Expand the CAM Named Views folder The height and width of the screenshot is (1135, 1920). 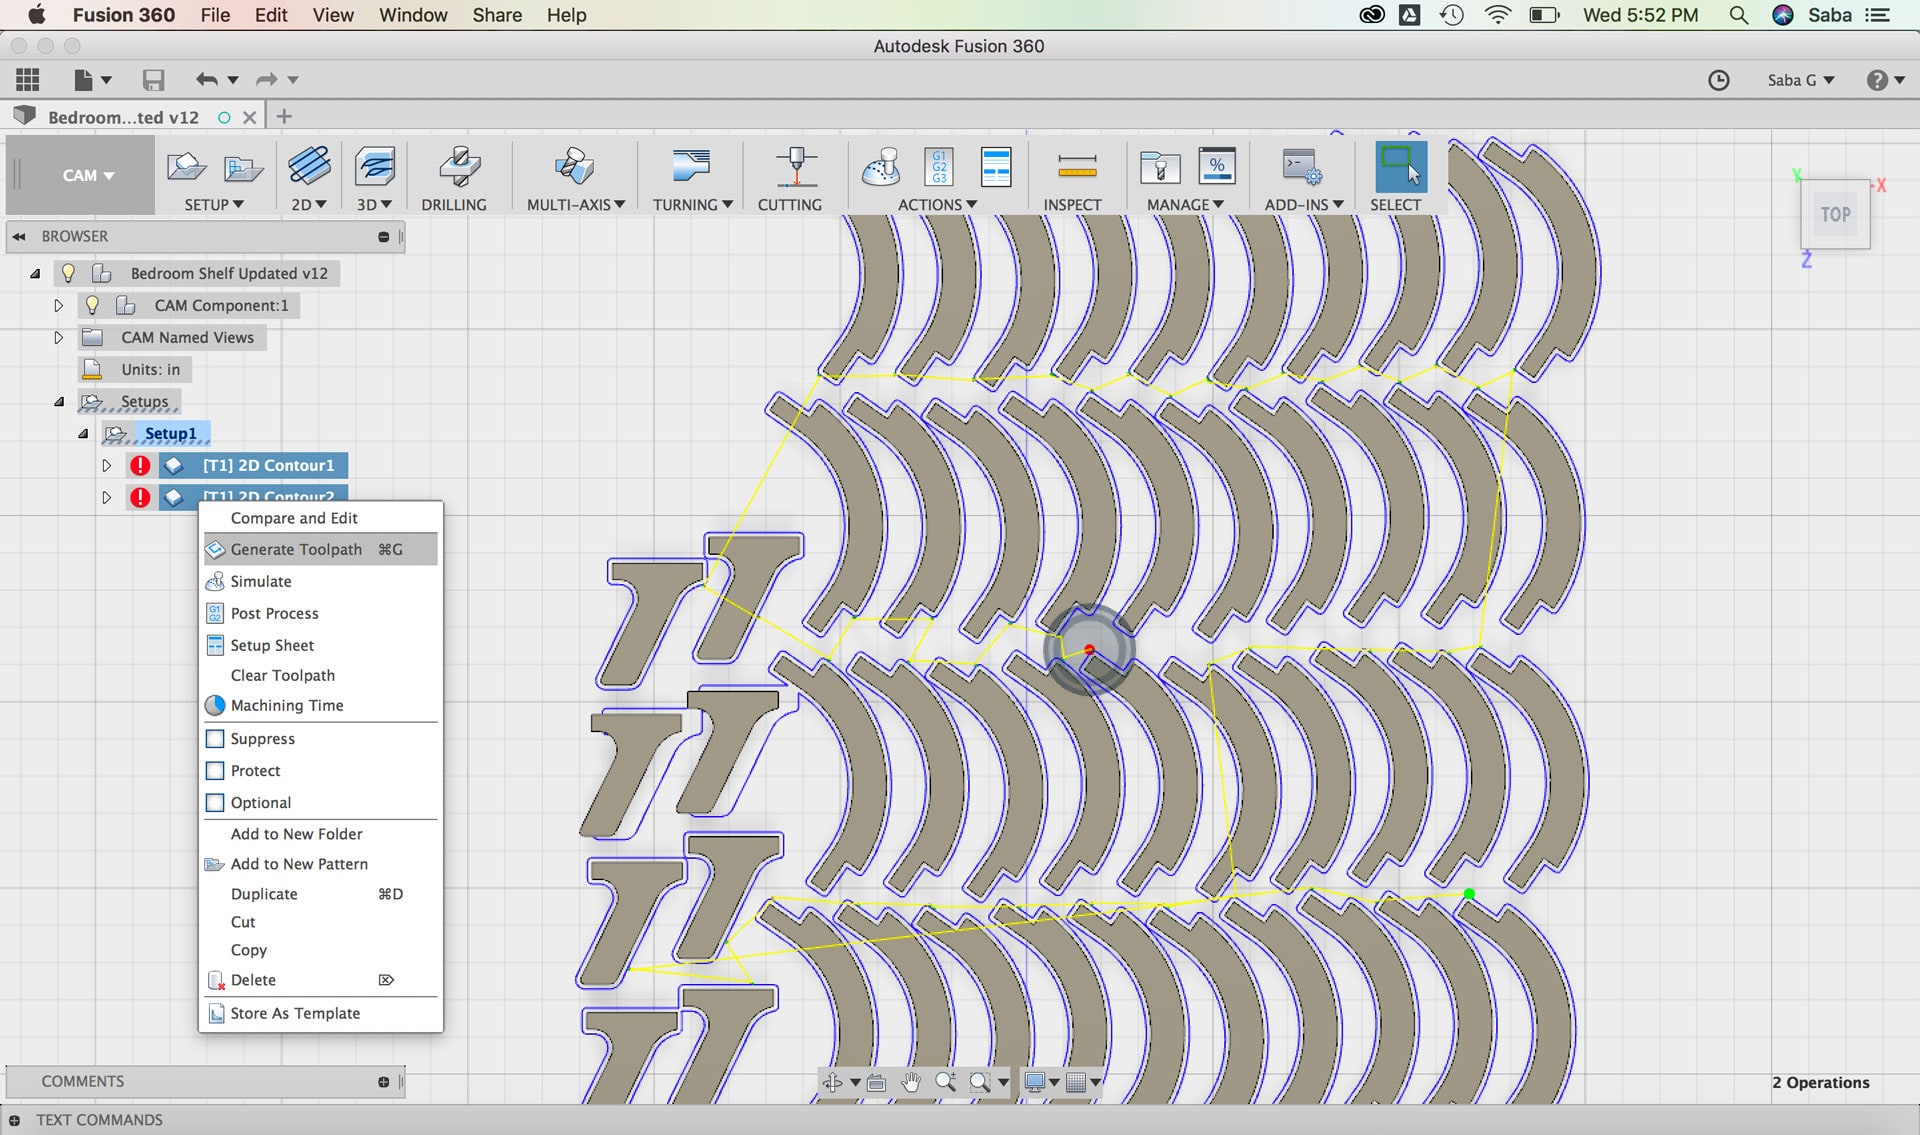coord(58,338)
